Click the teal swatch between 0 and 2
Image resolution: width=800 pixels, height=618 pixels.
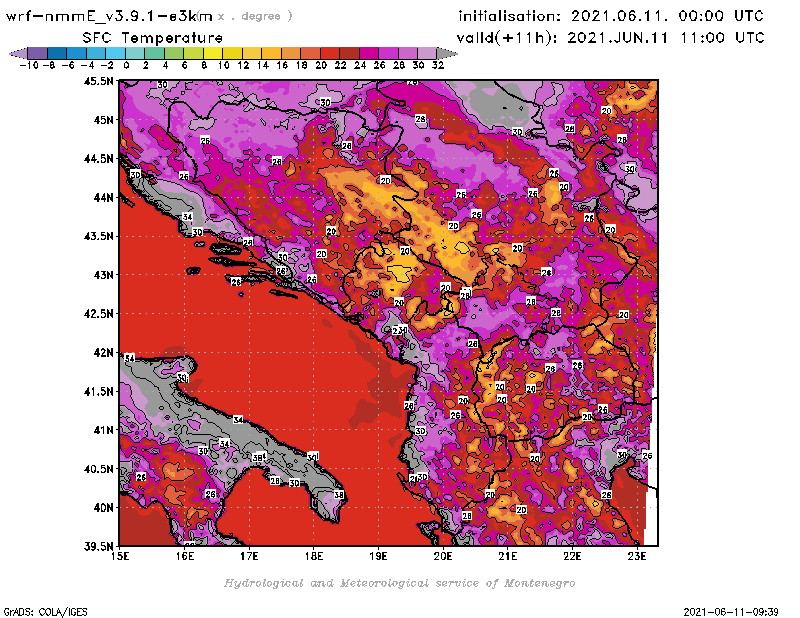[x=135, y=54]
